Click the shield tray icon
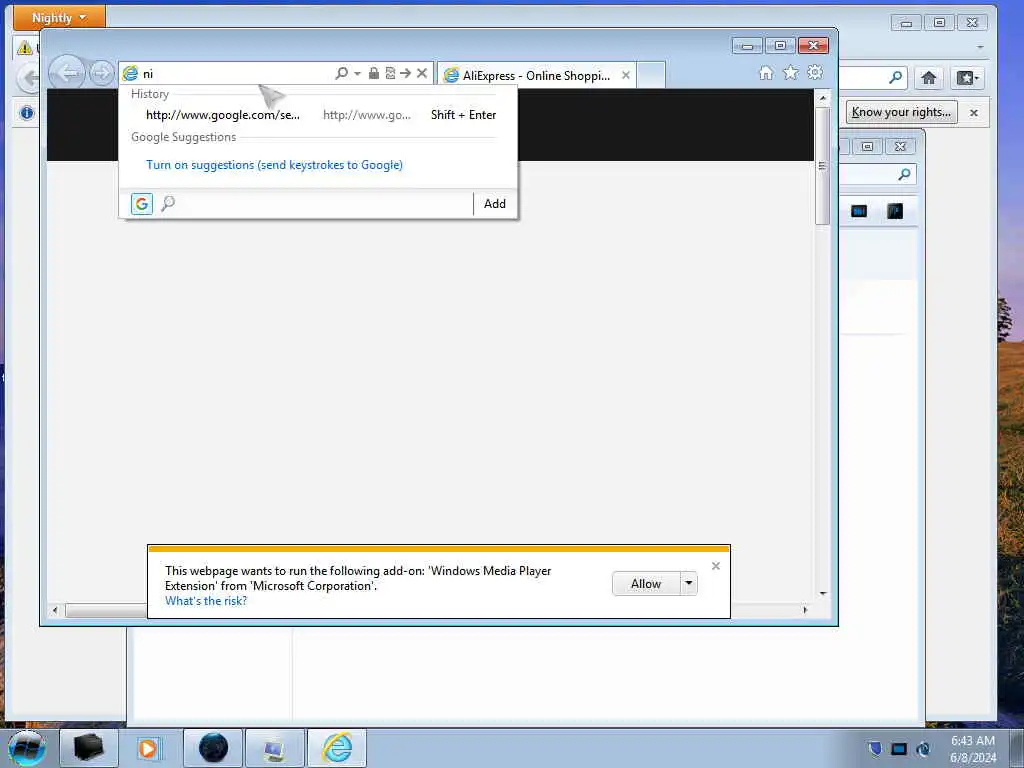The height and width of the screenshot is (768, 1024). 875,748
